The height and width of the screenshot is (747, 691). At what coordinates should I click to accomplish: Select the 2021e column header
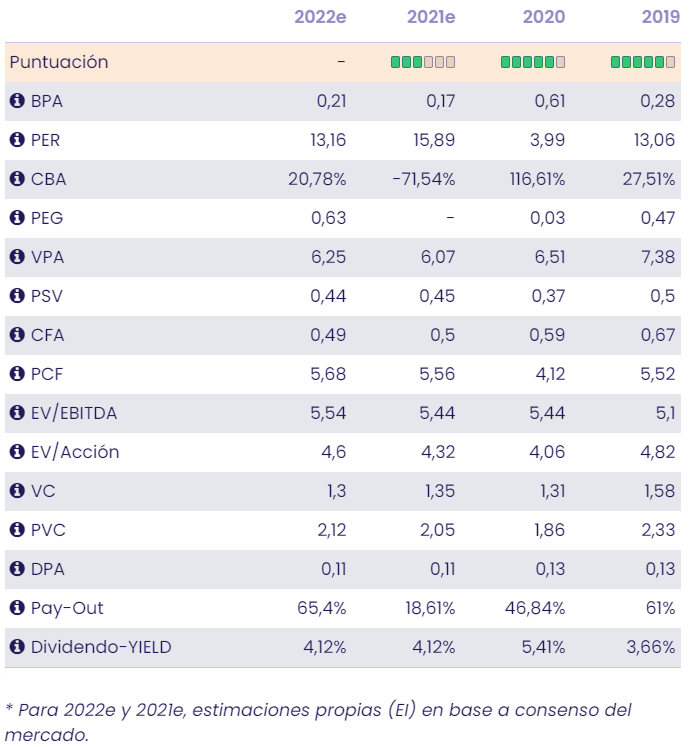[431, 17]
